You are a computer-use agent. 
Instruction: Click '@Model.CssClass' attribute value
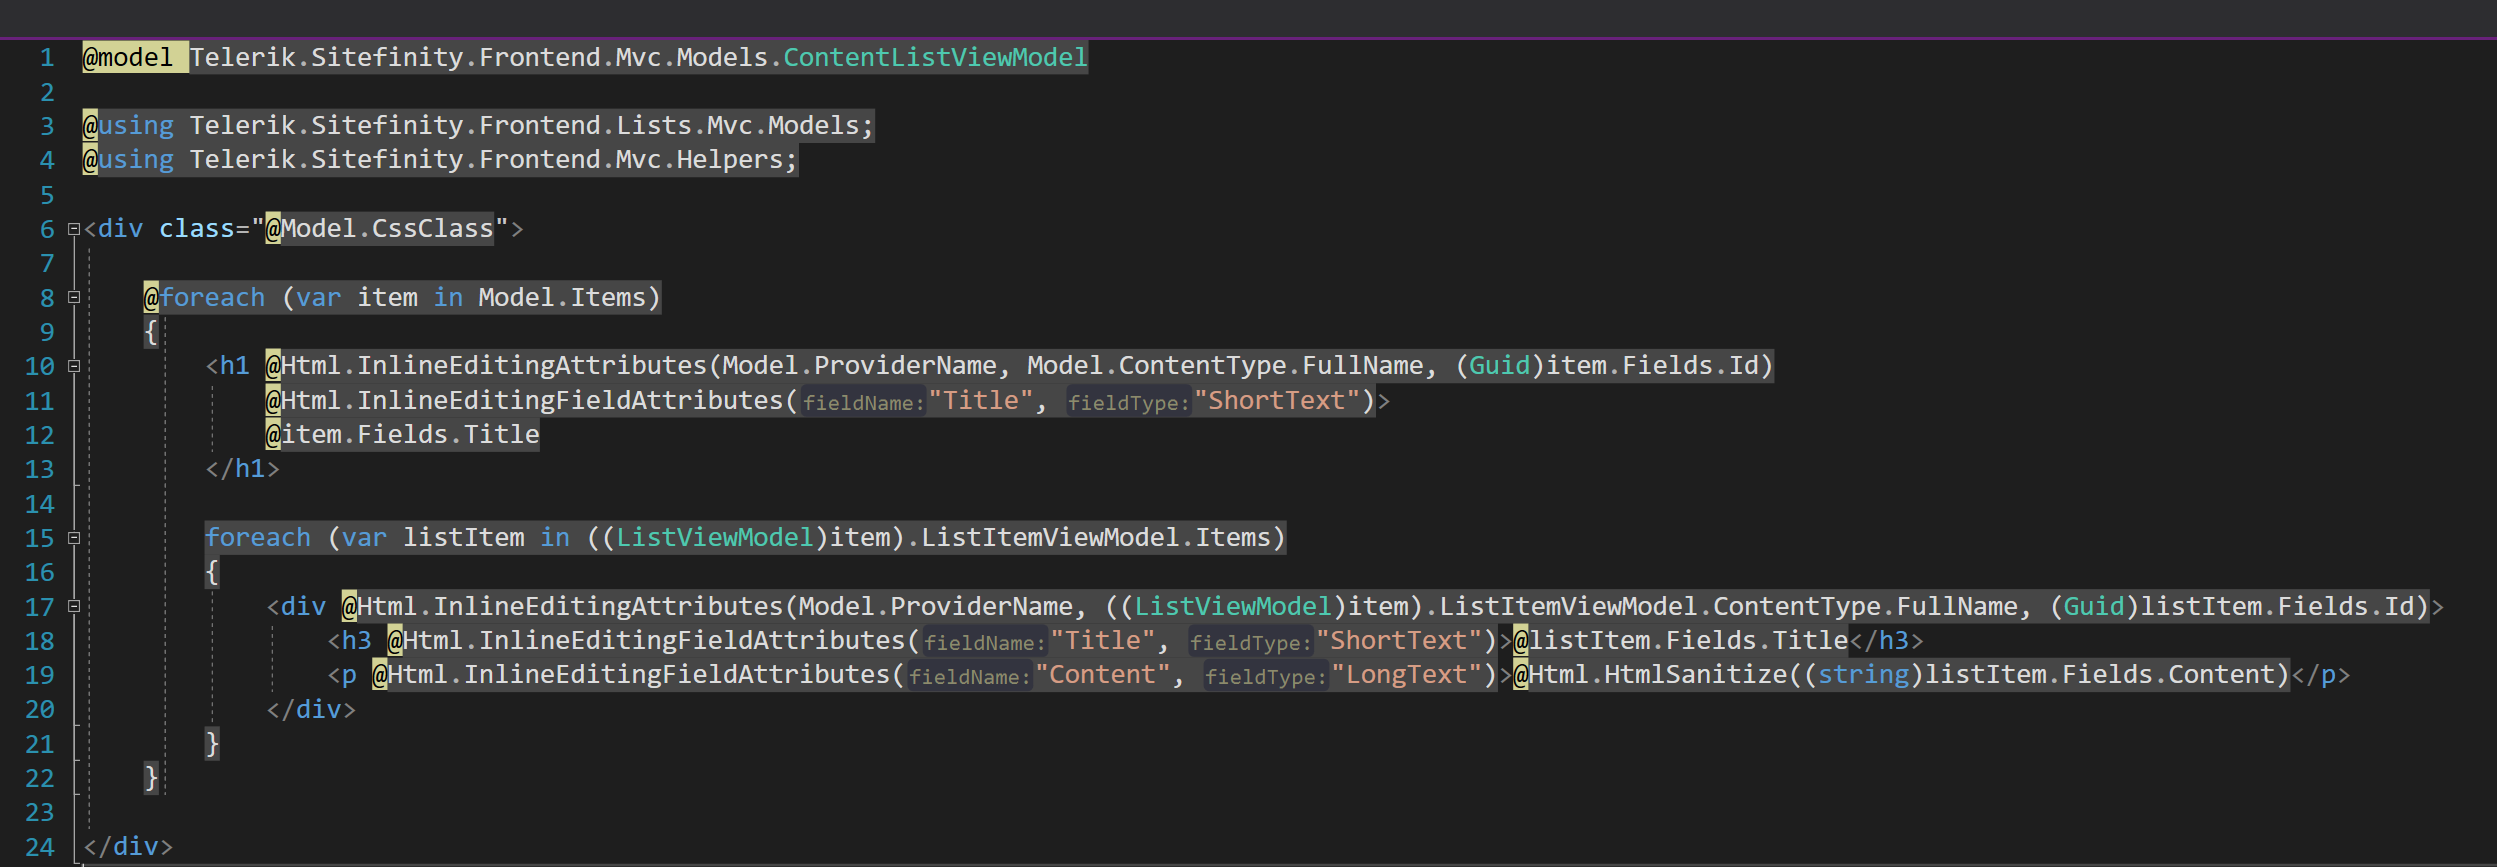click(x=380, y=229)
